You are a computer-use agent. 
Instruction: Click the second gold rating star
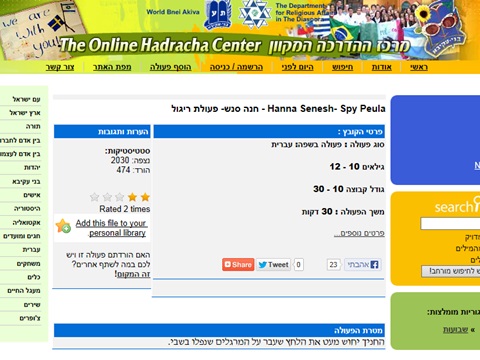(x=132, y=197)
